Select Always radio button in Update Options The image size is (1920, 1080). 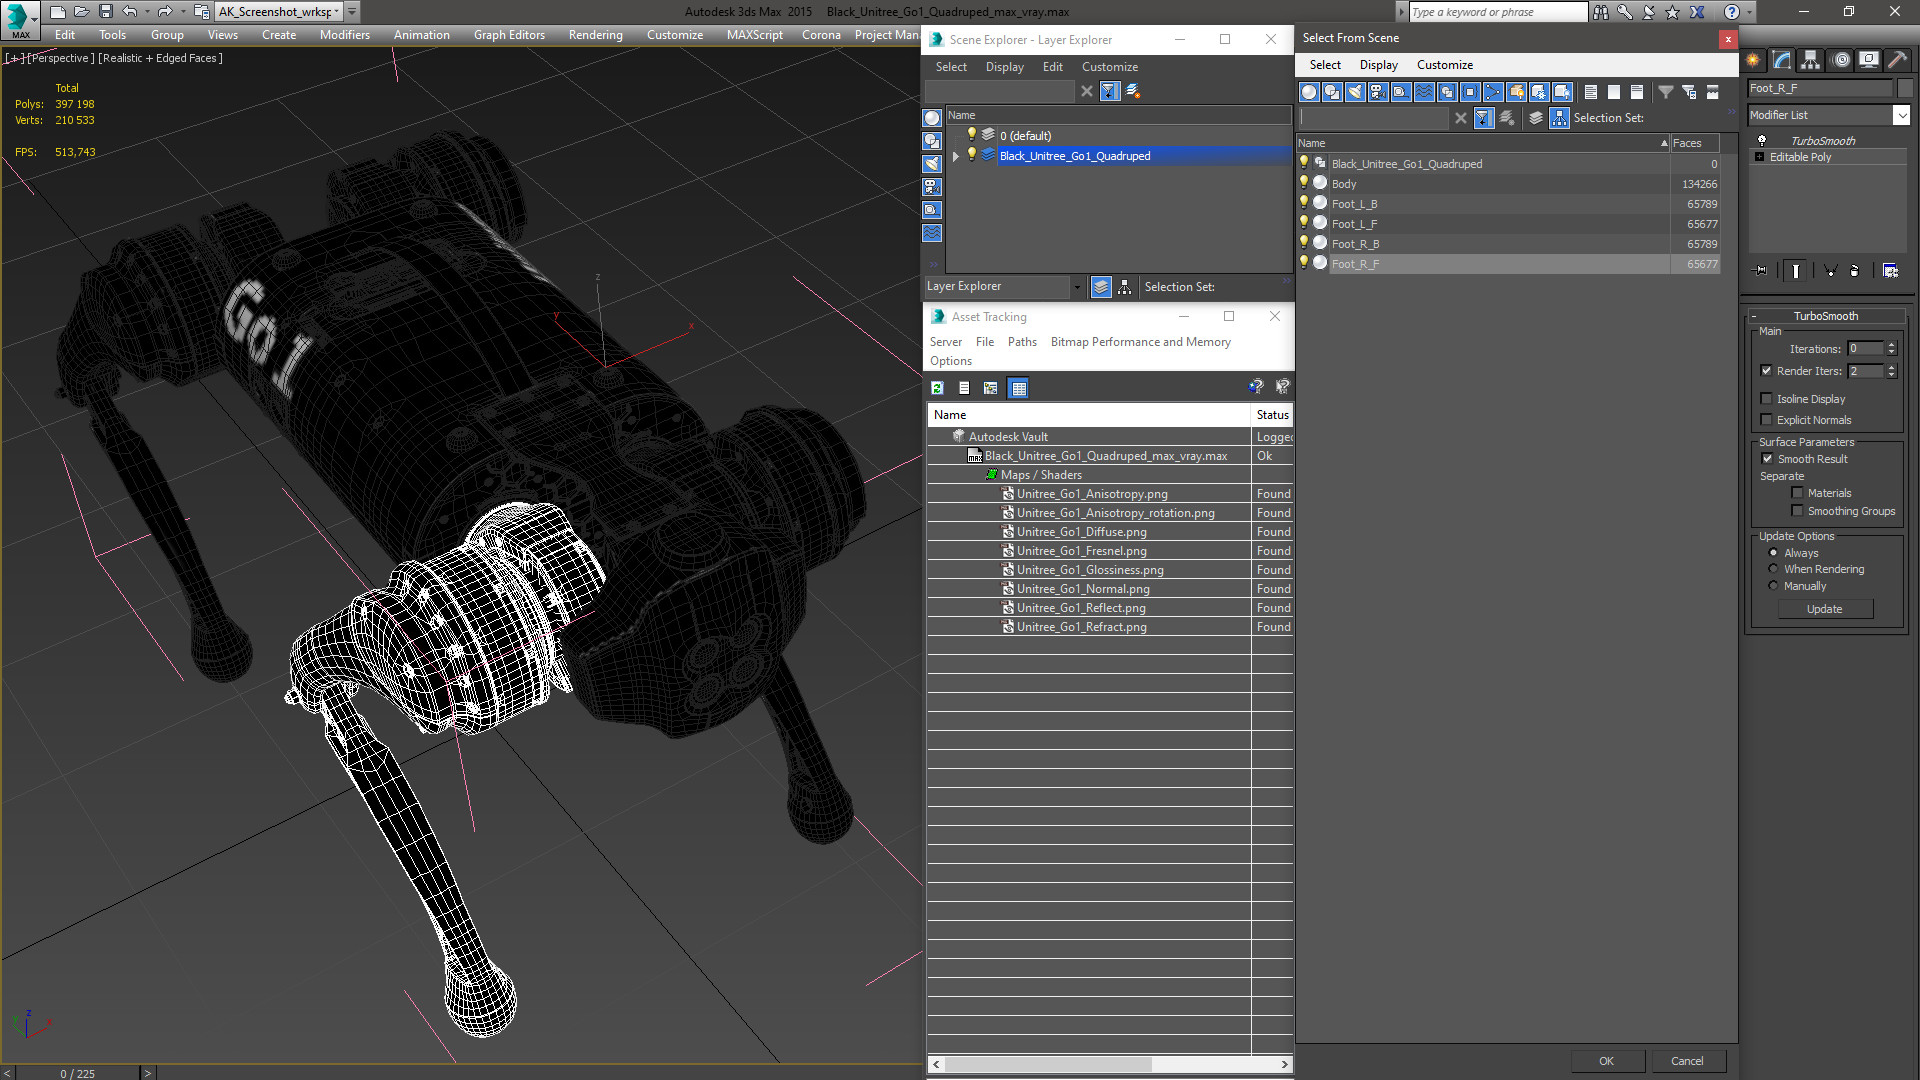click(1774, 551)
